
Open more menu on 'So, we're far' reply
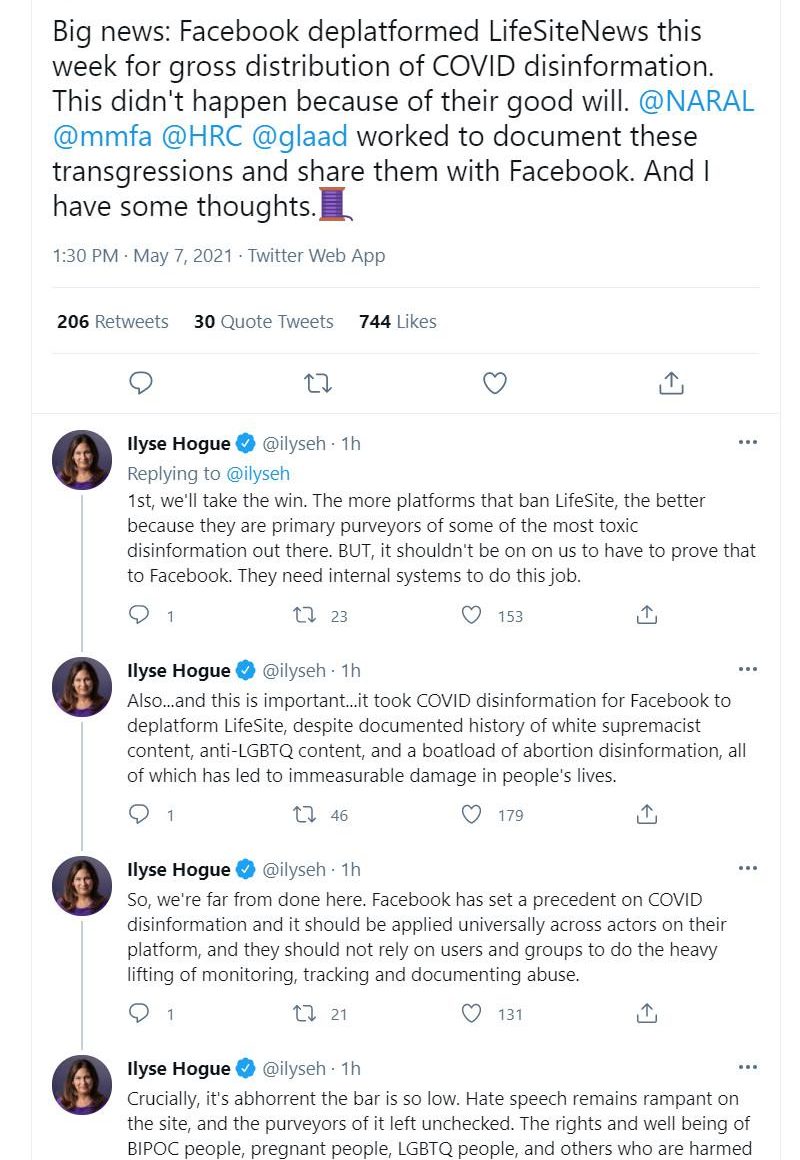click(747, 868)
